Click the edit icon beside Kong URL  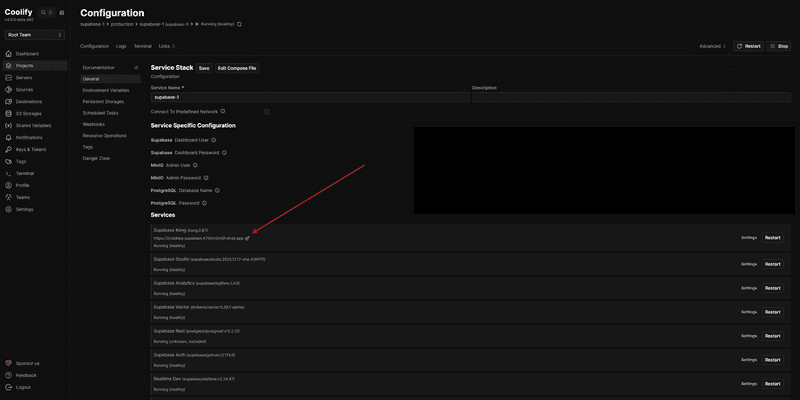coord(247,238)
